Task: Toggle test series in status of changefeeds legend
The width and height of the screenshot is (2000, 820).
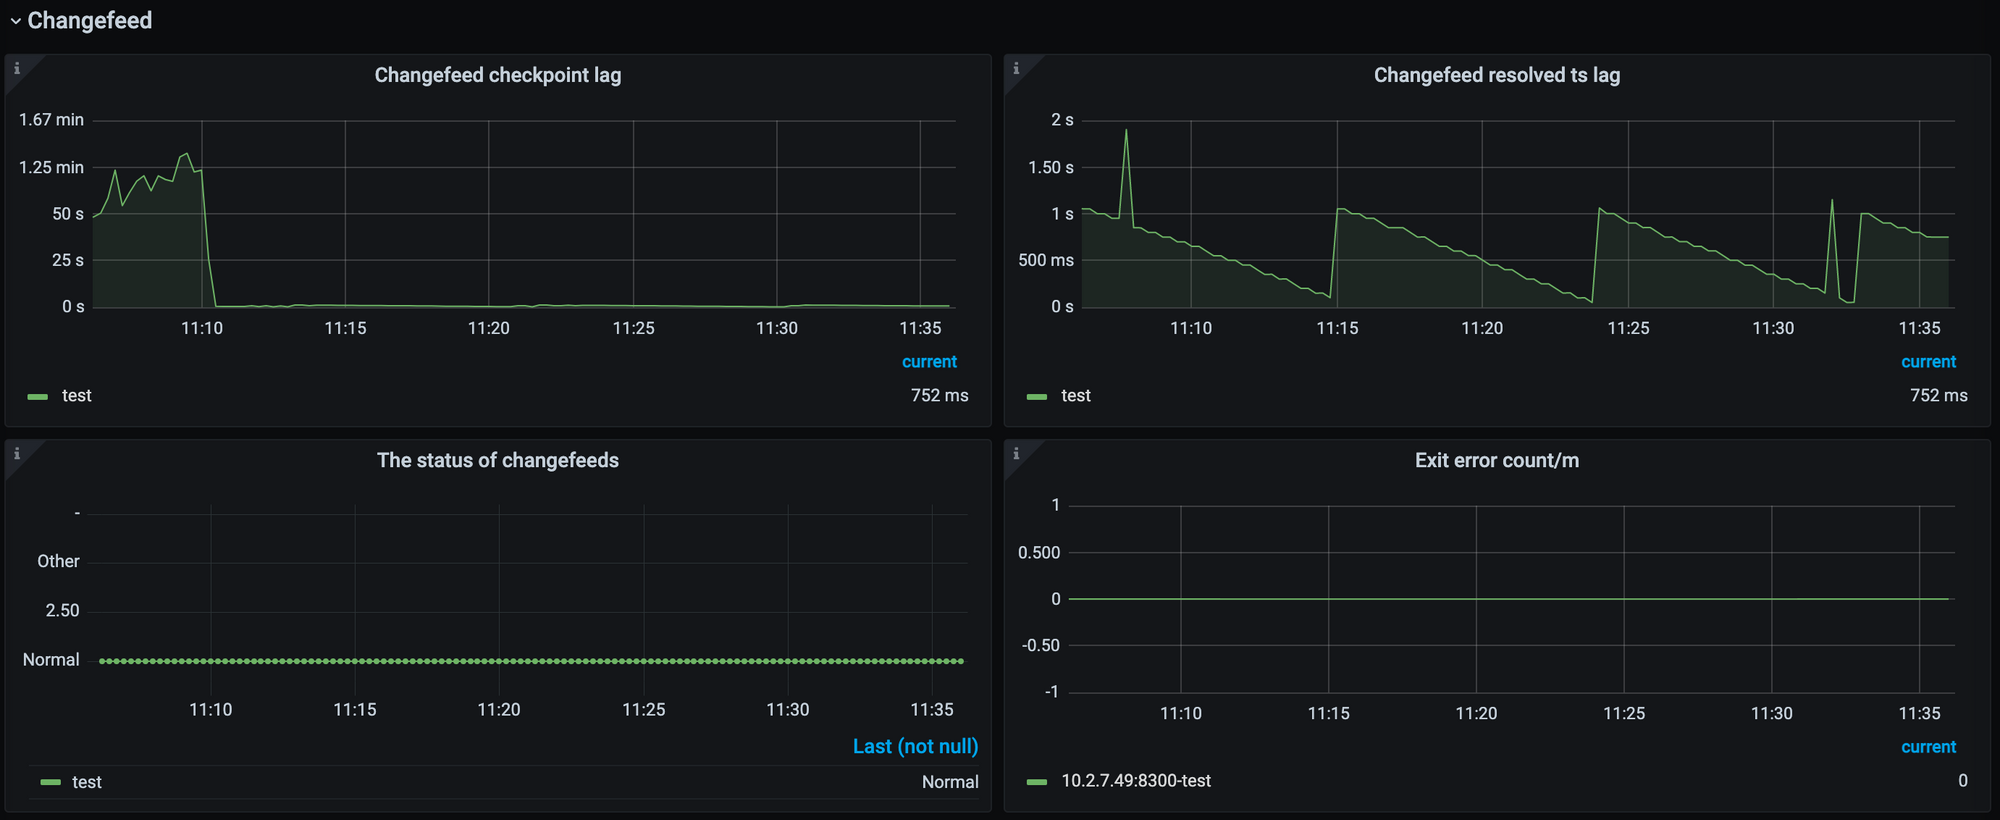Action: pos(87,782)
